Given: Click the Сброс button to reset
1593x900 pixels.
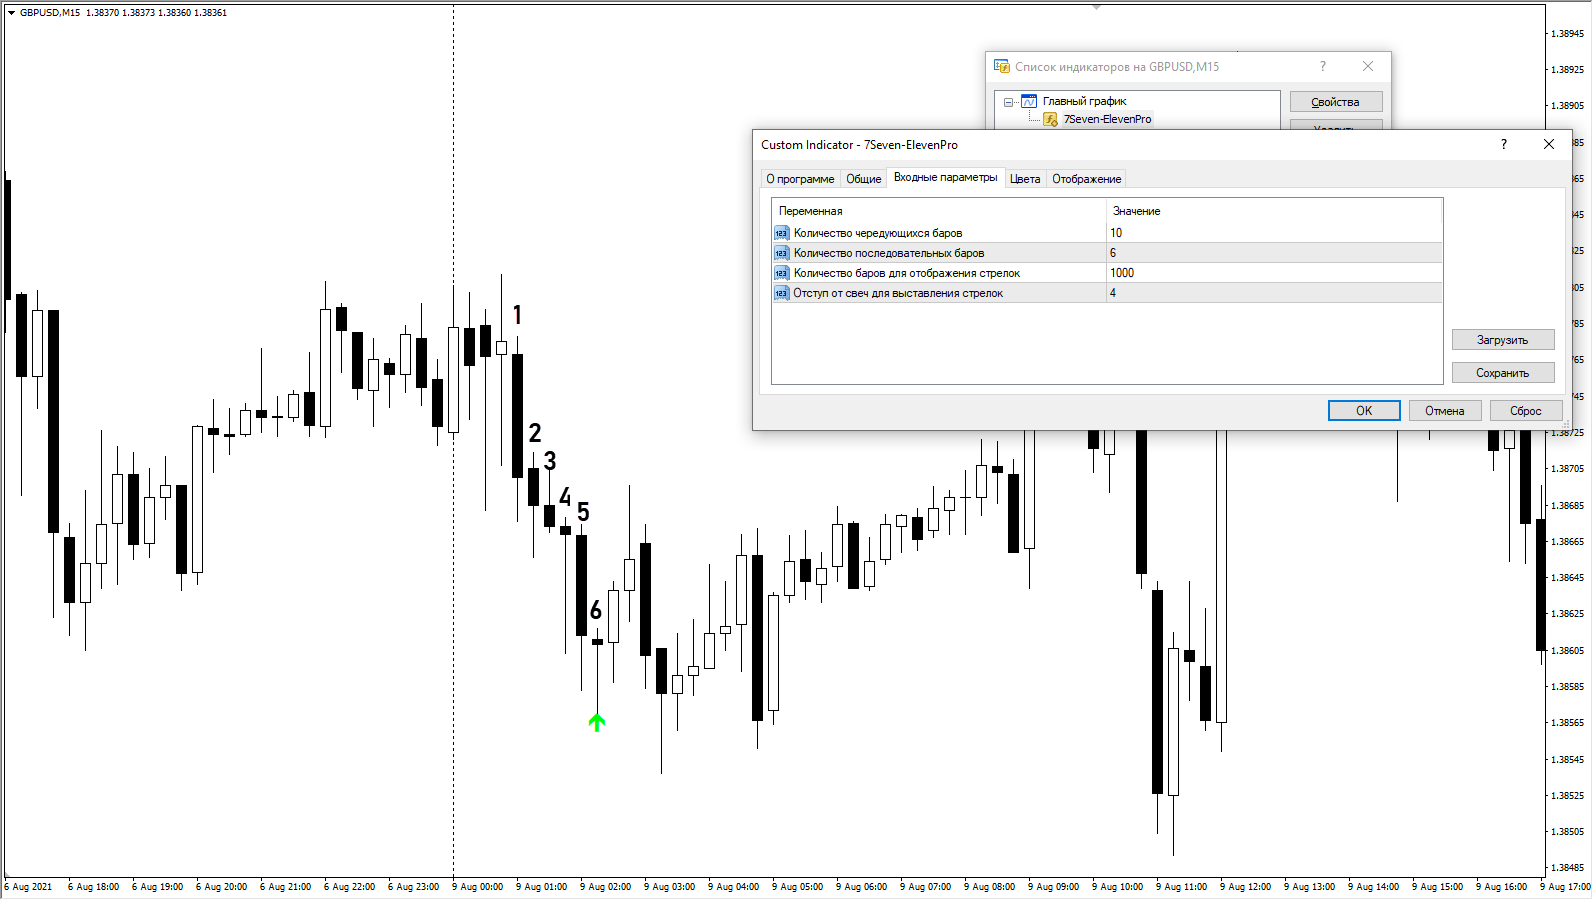Looking at the screenshot, I should [1525, 411].
